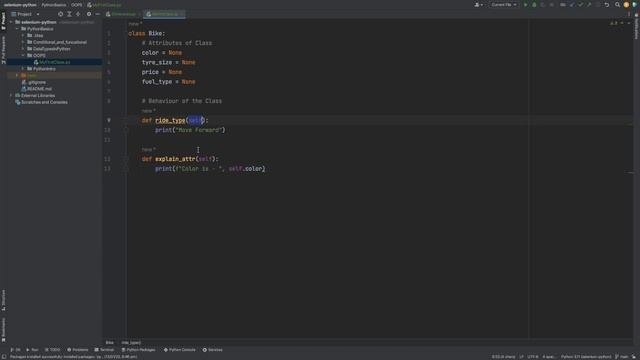Click the orange avatar icon at top right
The width and height of the screenshot is (640, 360).
pos(626,5)
